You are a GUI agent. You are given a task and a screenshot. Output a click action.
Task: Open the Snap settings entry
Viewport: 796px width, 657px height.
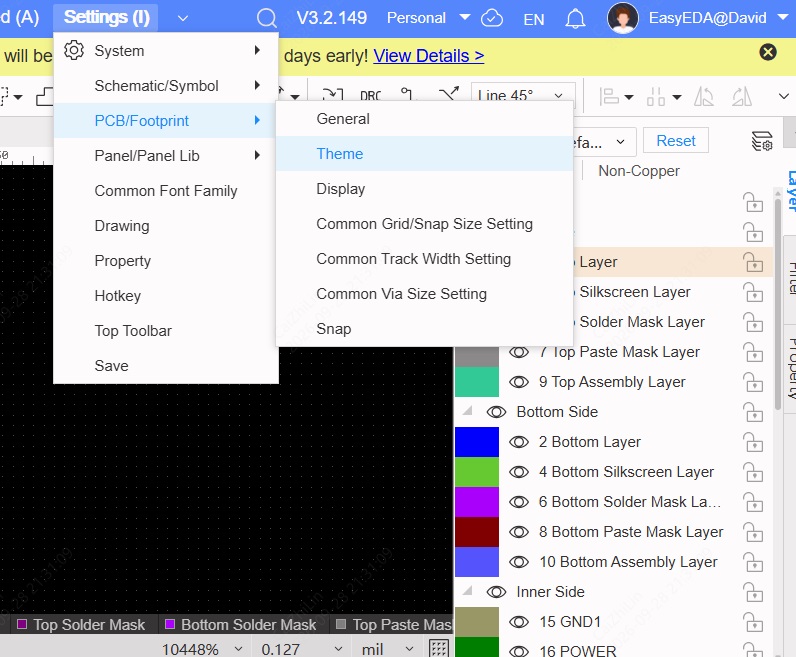[x=424, y=328]
